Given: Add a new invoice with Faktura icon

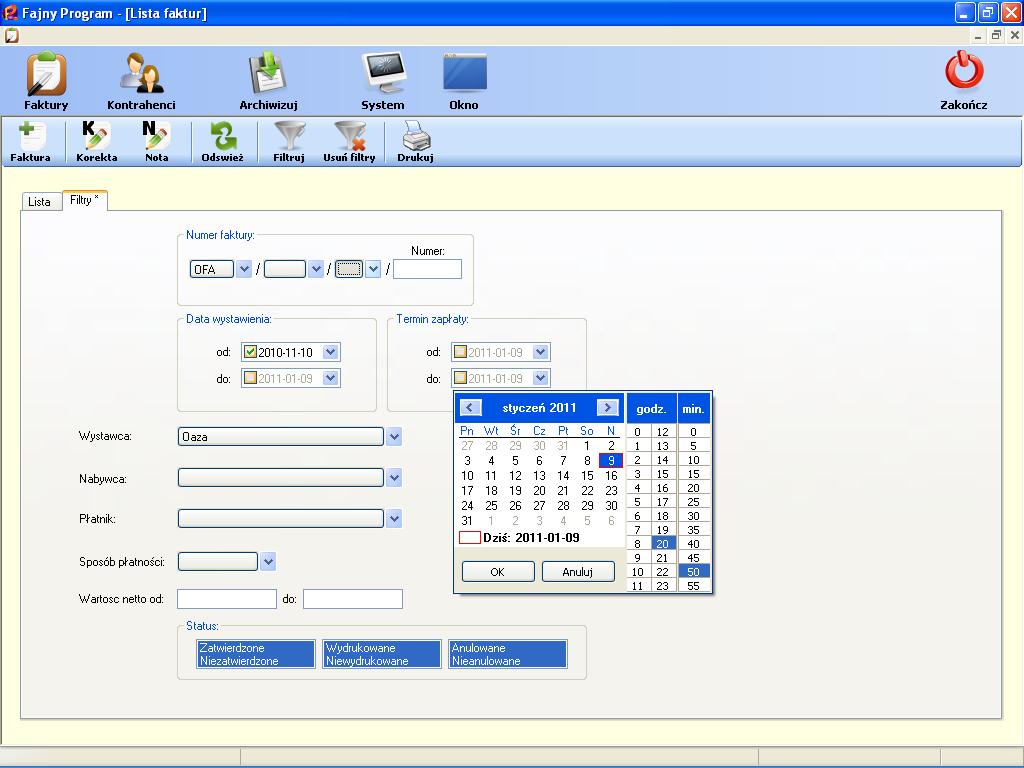Looking at the screenshot, I should point(31,138).
